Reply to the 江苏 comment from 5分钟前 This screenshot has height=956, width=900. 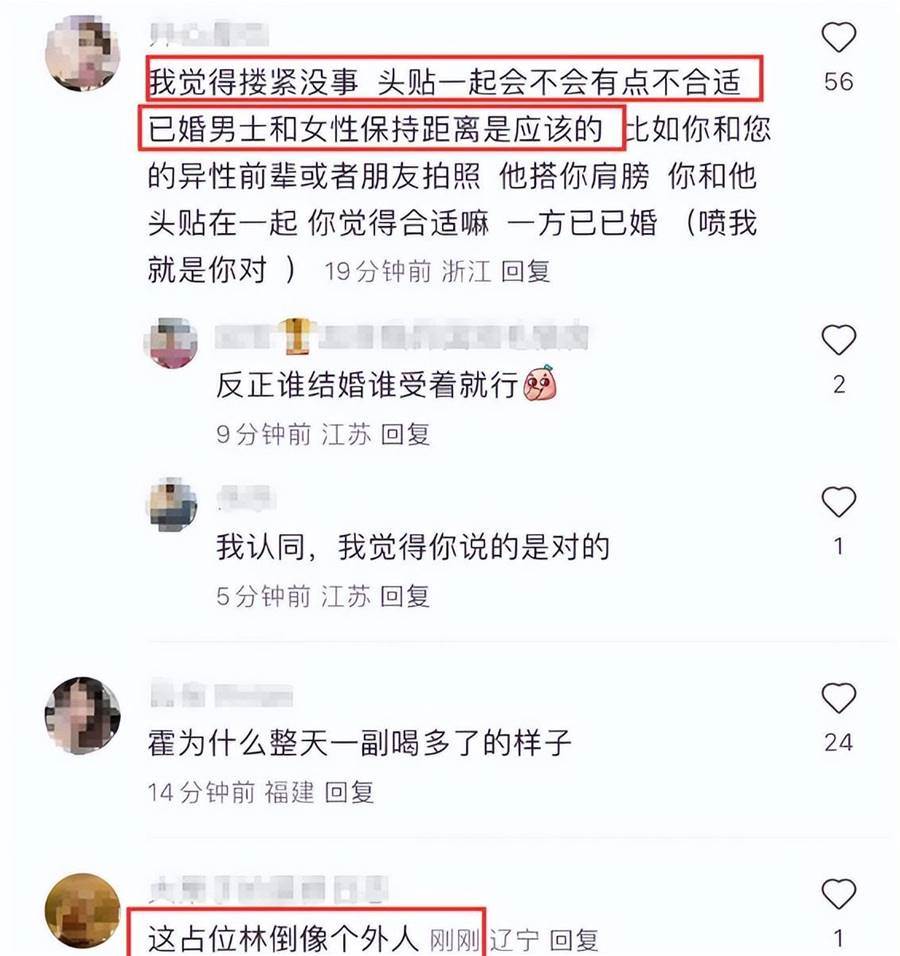(405, 596)
